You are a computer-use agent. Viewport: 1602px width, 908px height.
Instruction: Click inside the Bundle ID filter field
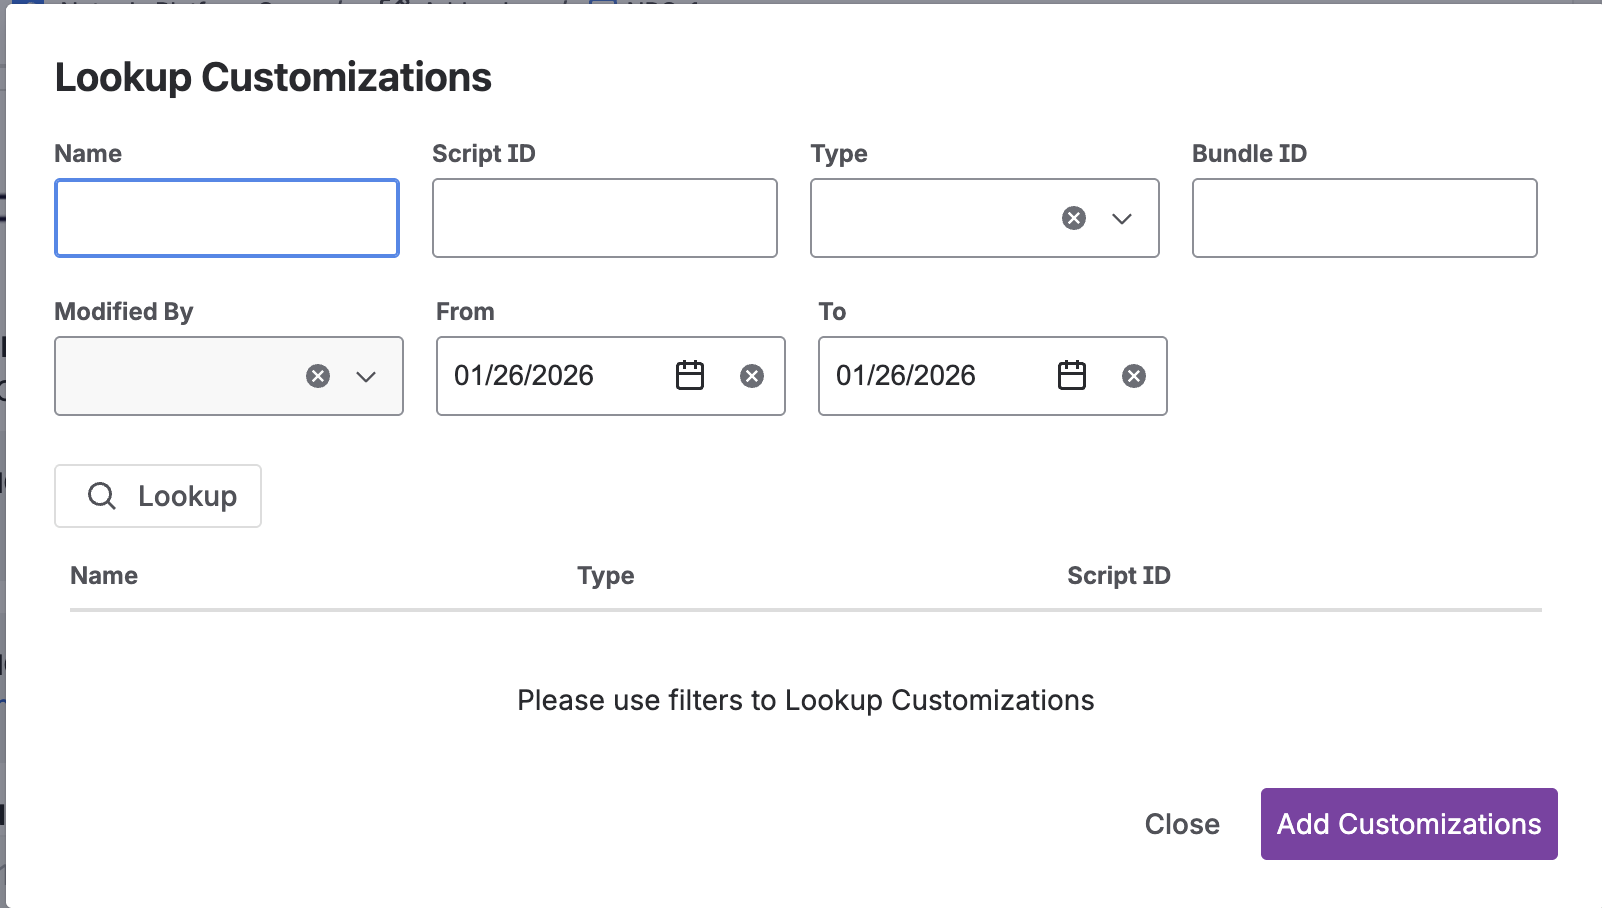1364,218
